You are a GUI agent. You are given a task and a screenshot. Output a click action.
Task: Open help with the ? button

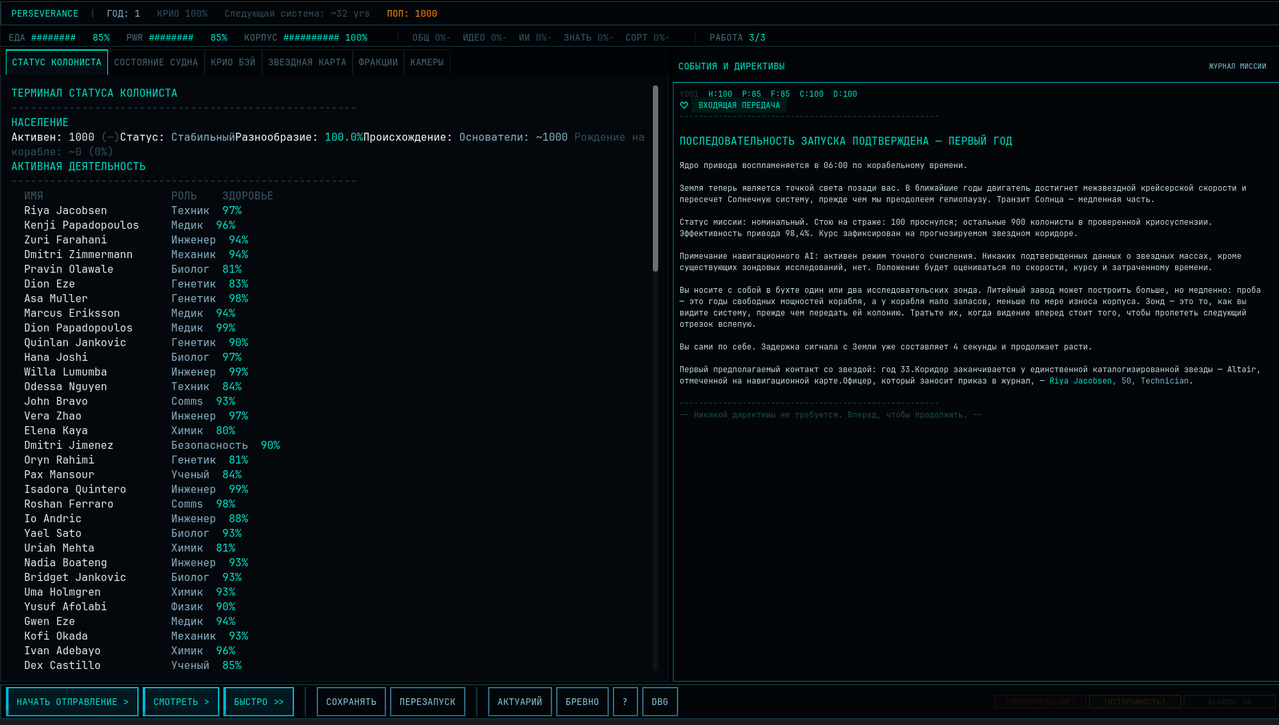click(625, 702)
